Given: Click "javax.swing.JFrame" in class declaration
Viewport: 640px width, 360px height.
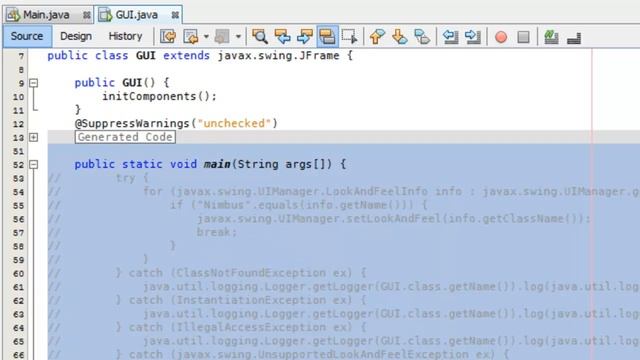Looking at the screenshot, I should coord(278,56).
